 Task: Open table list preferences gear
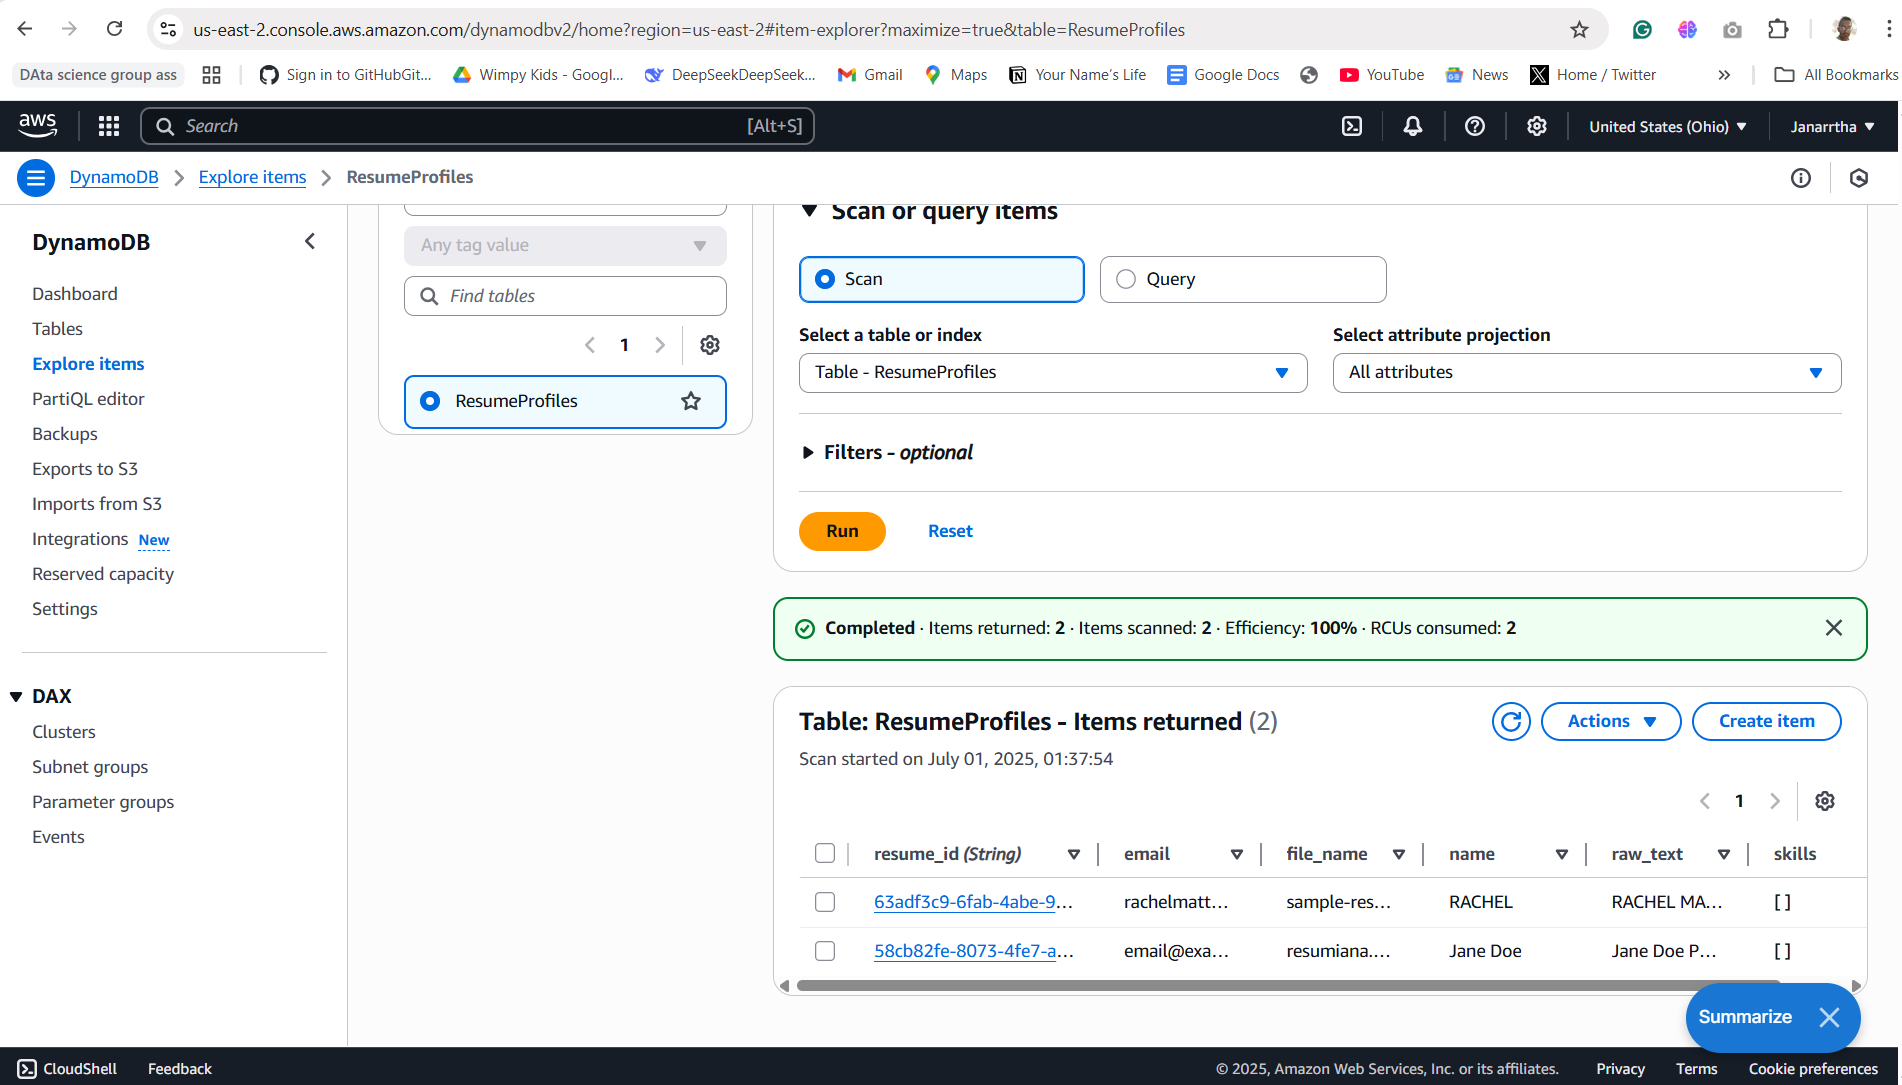pos(710,345)
